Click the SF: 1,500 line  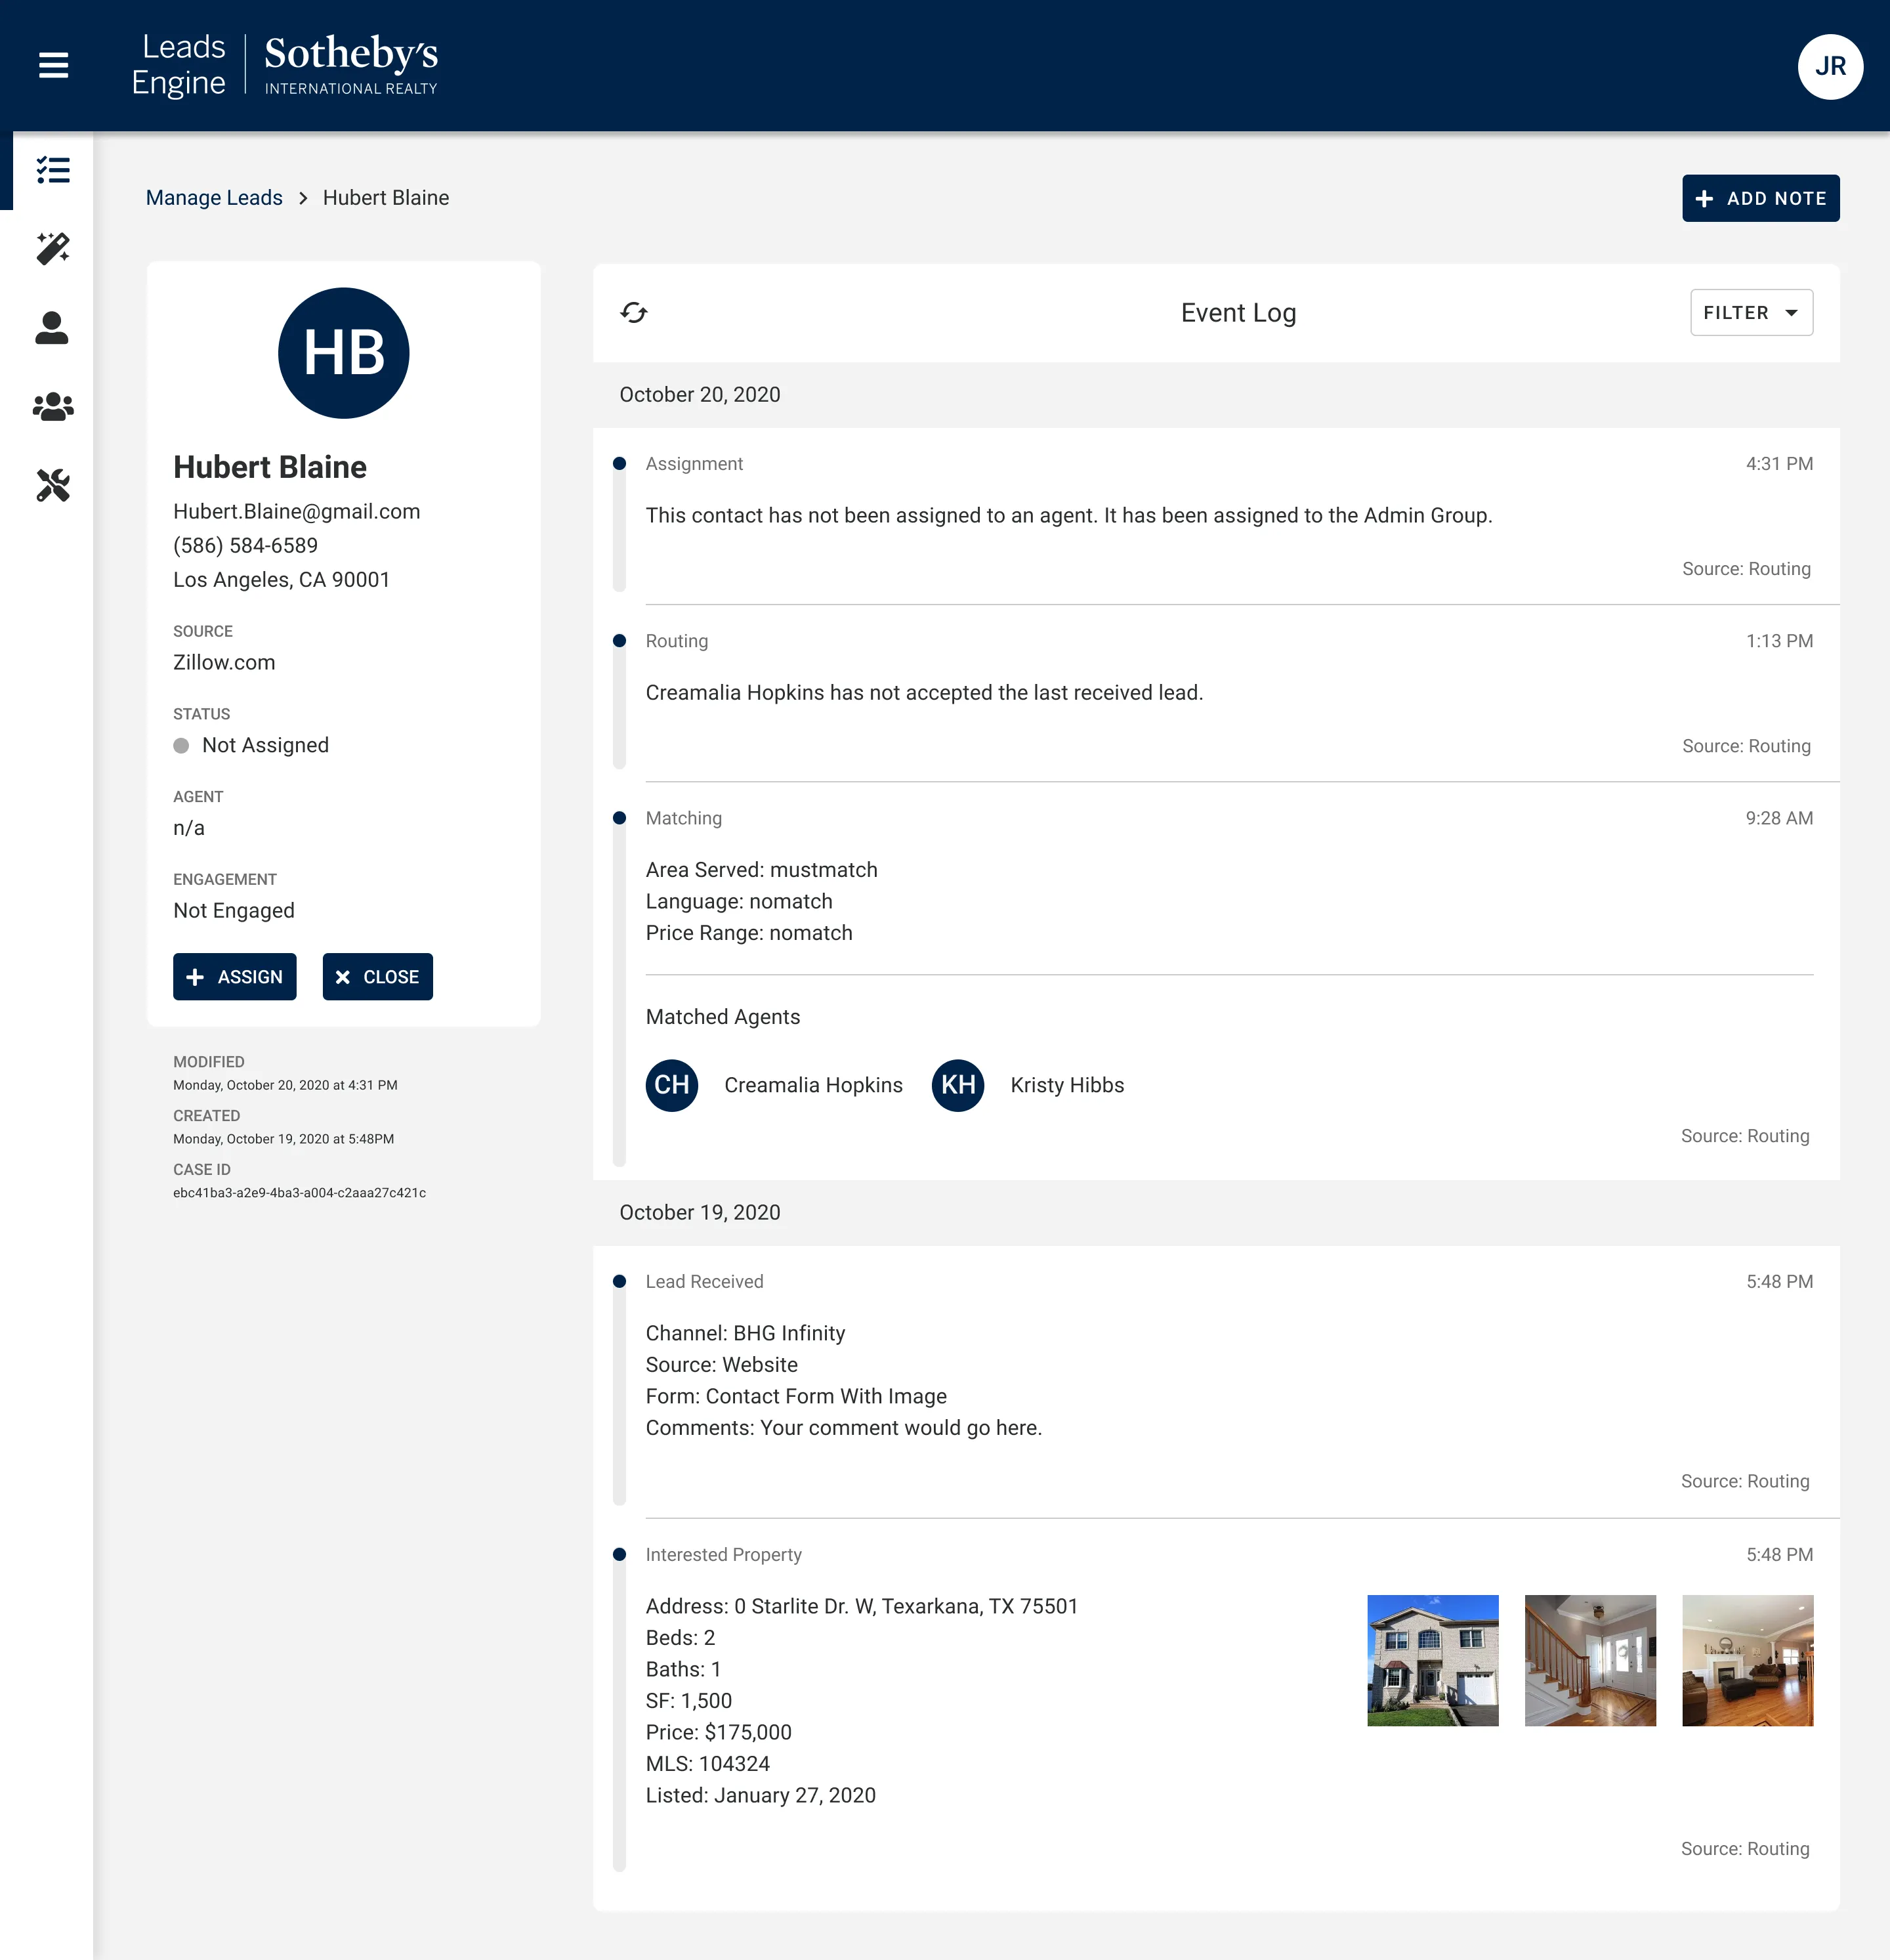tap(689, 1701)
